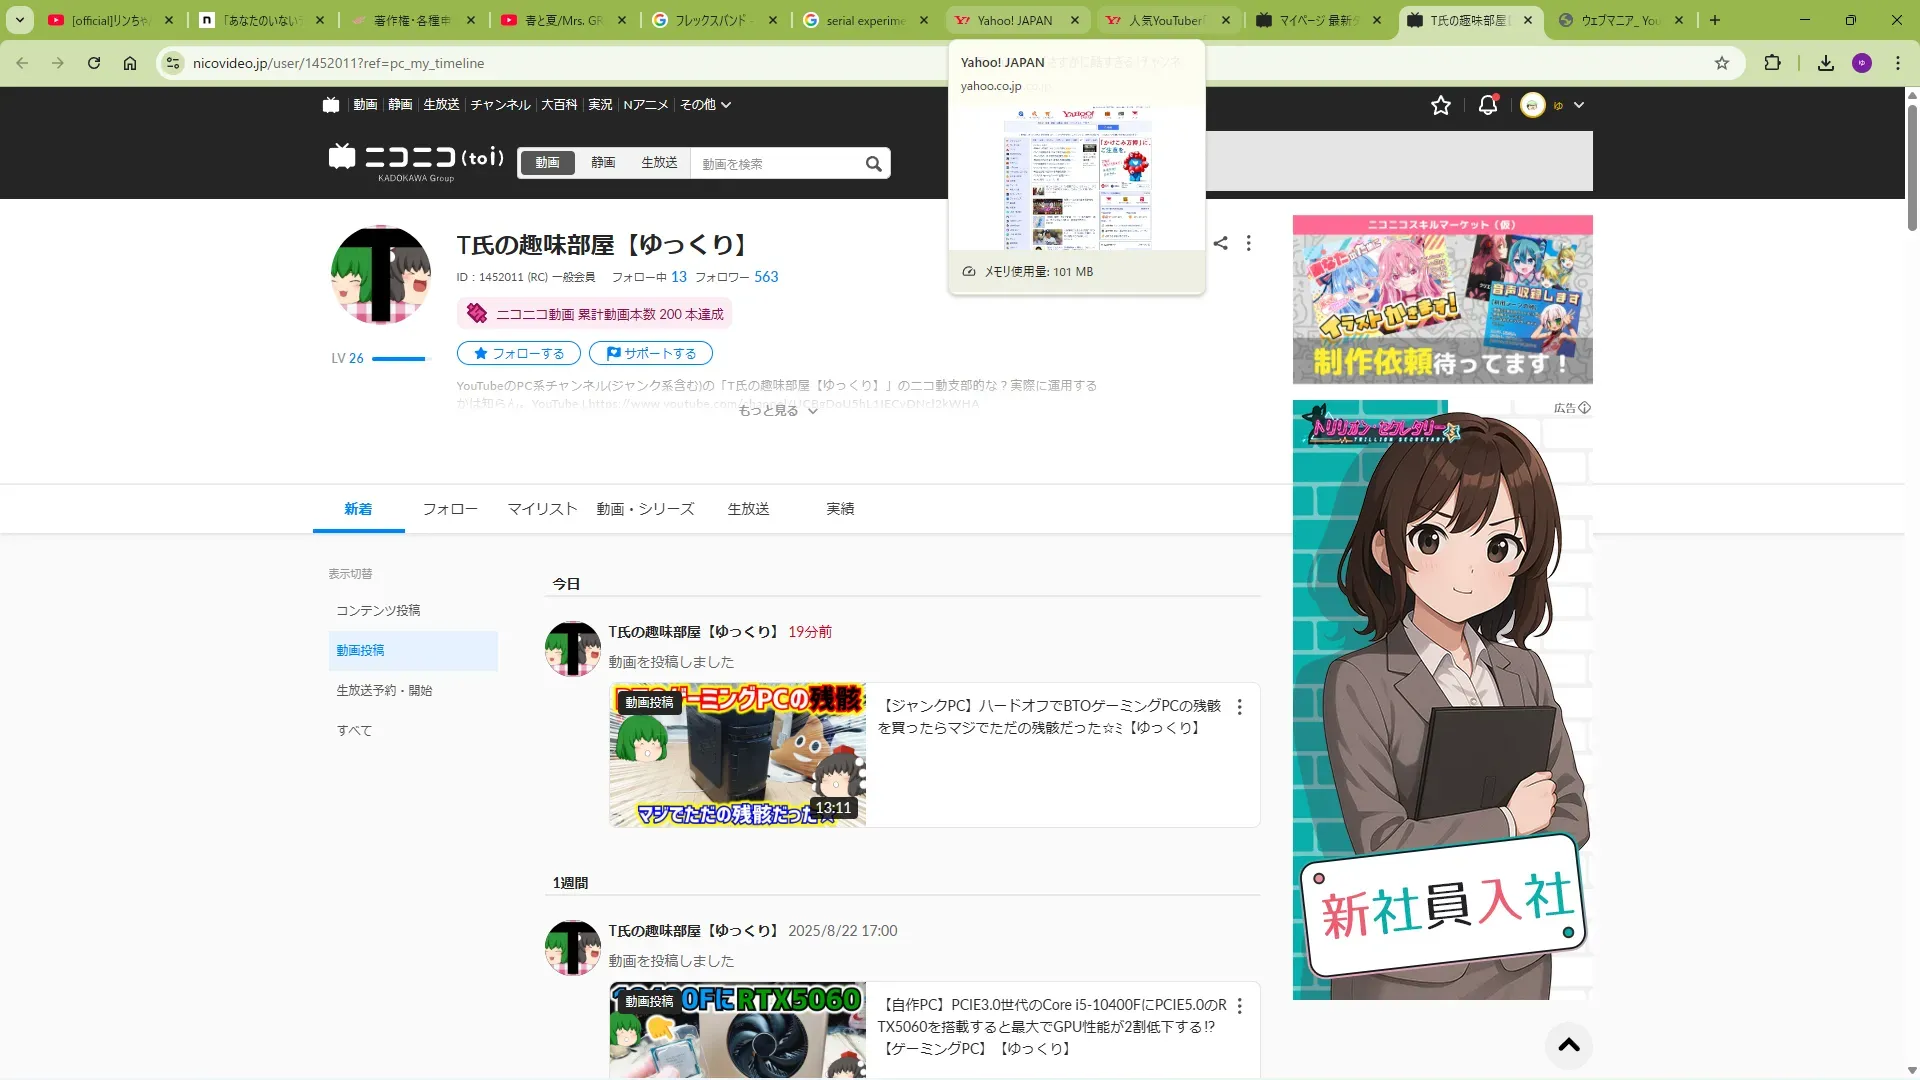The height and width of the screenshot is (1080, 1920).
Task: Click the star favorites icon in header
Action: click(x=1440, y=105)
